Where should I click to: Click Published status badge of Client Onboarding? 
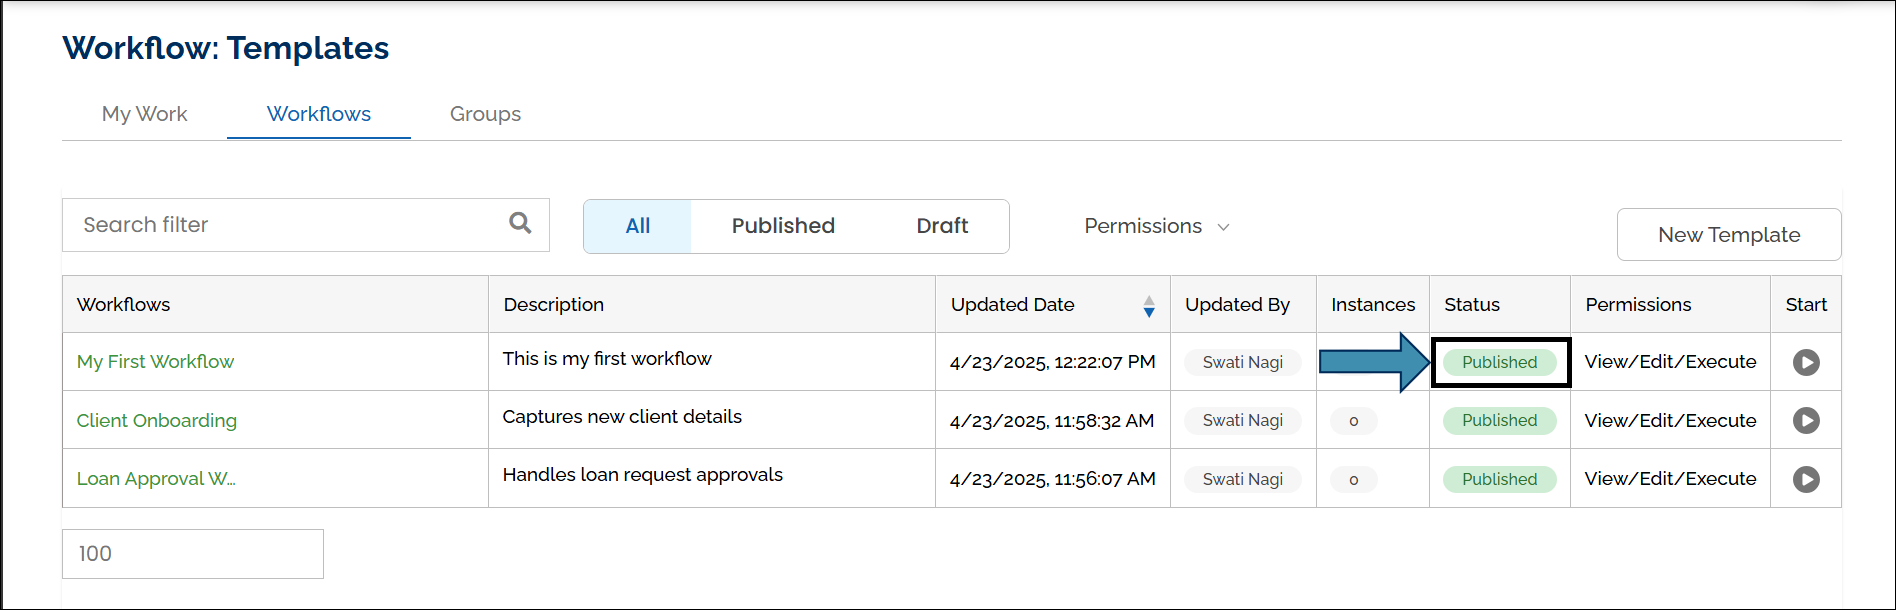point(1498,421)
